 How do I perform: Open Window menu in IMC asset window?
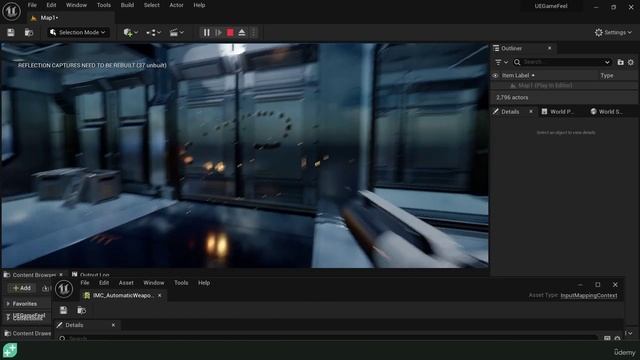pos(153,282)
